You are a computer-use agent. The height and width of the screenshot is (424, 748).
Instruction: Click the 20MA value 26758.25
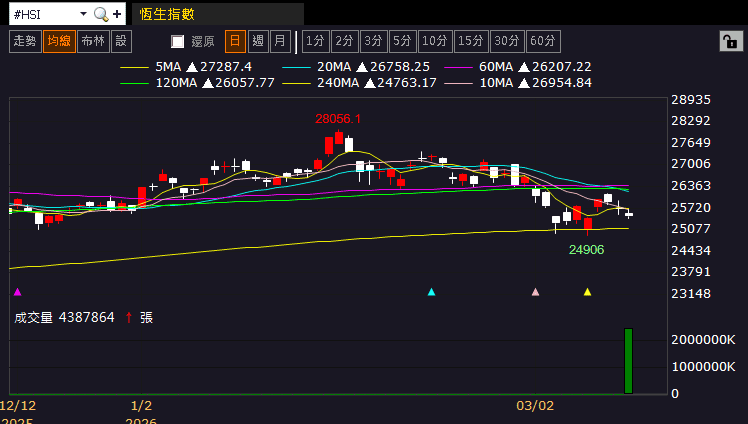click(400, 67)
